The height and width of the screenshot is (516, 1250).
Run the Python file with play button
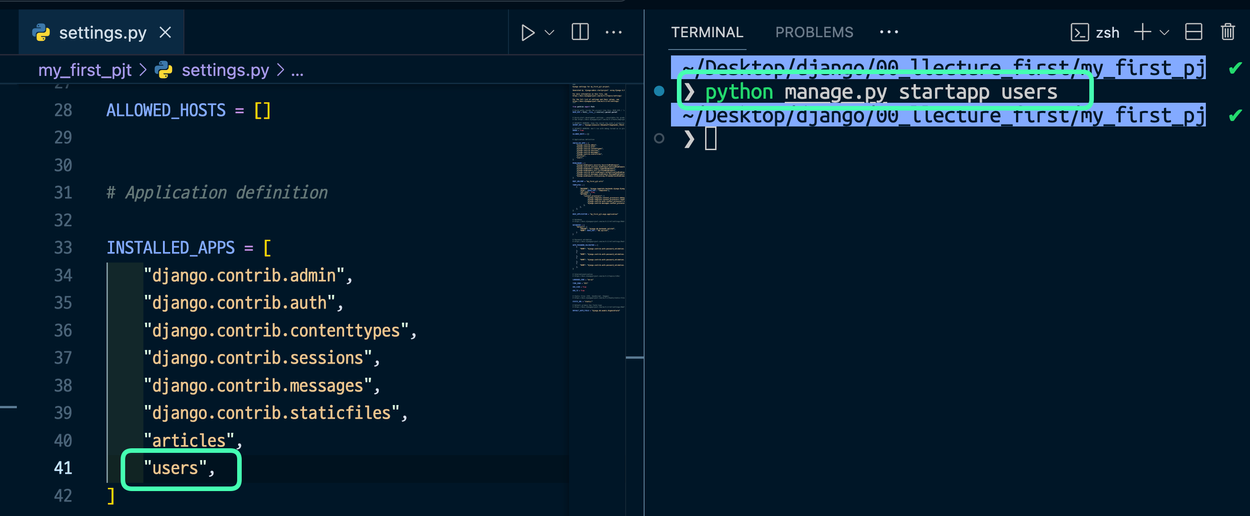point(527,33)
